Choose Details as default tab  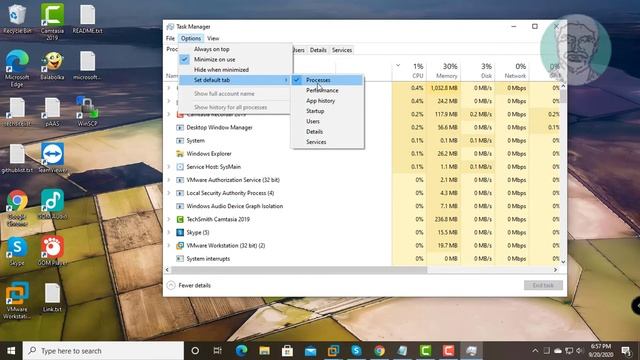coord(327,131)
